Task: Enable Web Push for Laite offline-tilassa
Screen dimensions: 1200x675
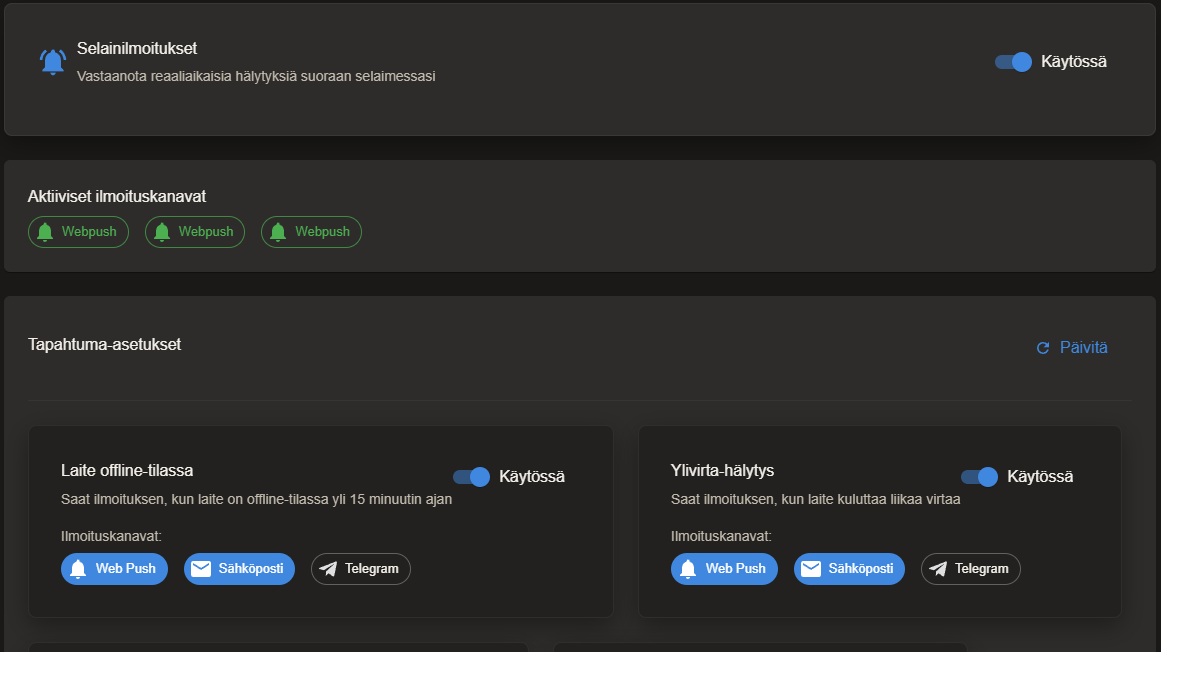Action: pyautogui.click(x=115, y=569)
